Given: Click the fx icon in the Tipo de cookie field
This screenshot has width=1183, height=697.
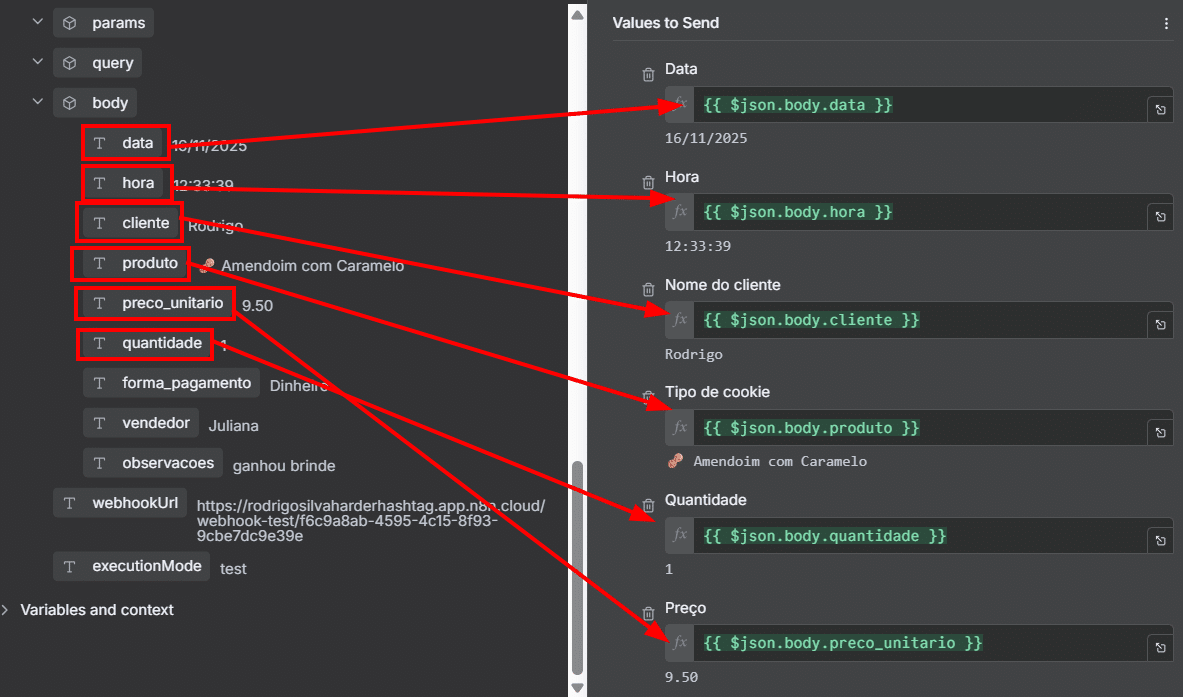Looking at the screenshot, I should point(680,428).
